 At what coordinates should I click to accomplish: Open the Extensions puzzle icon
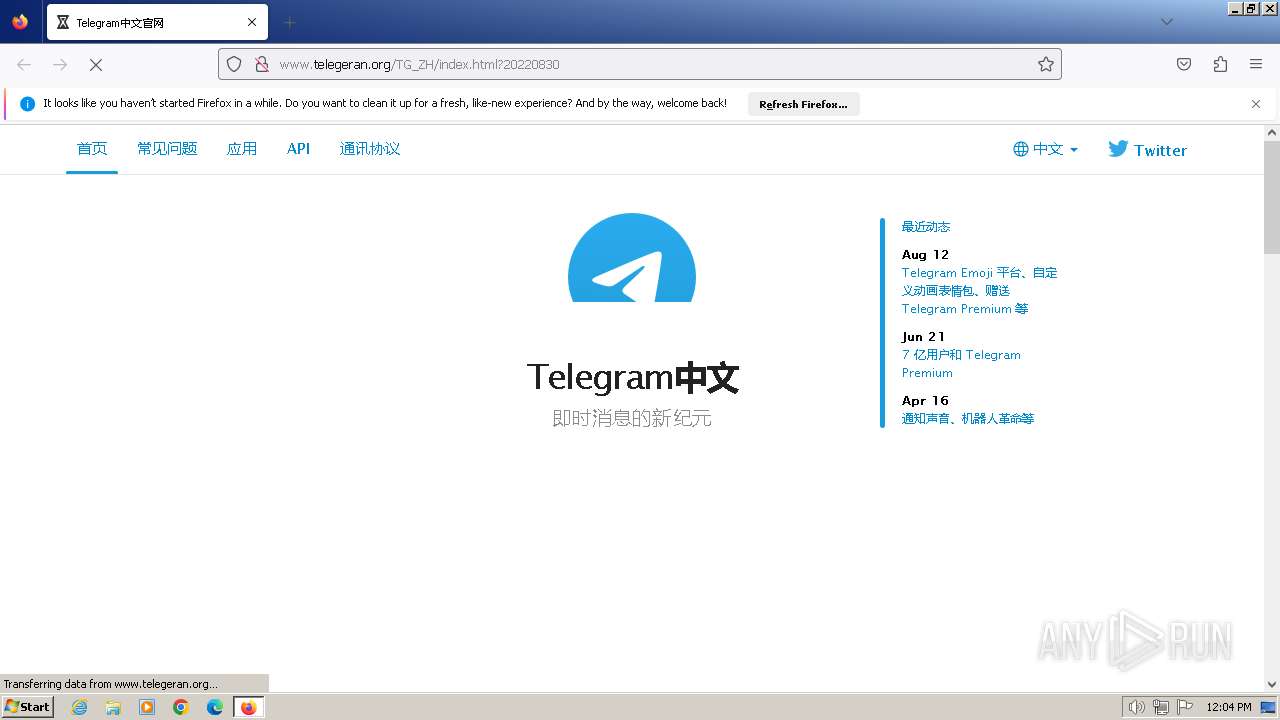pos(1220,64)
